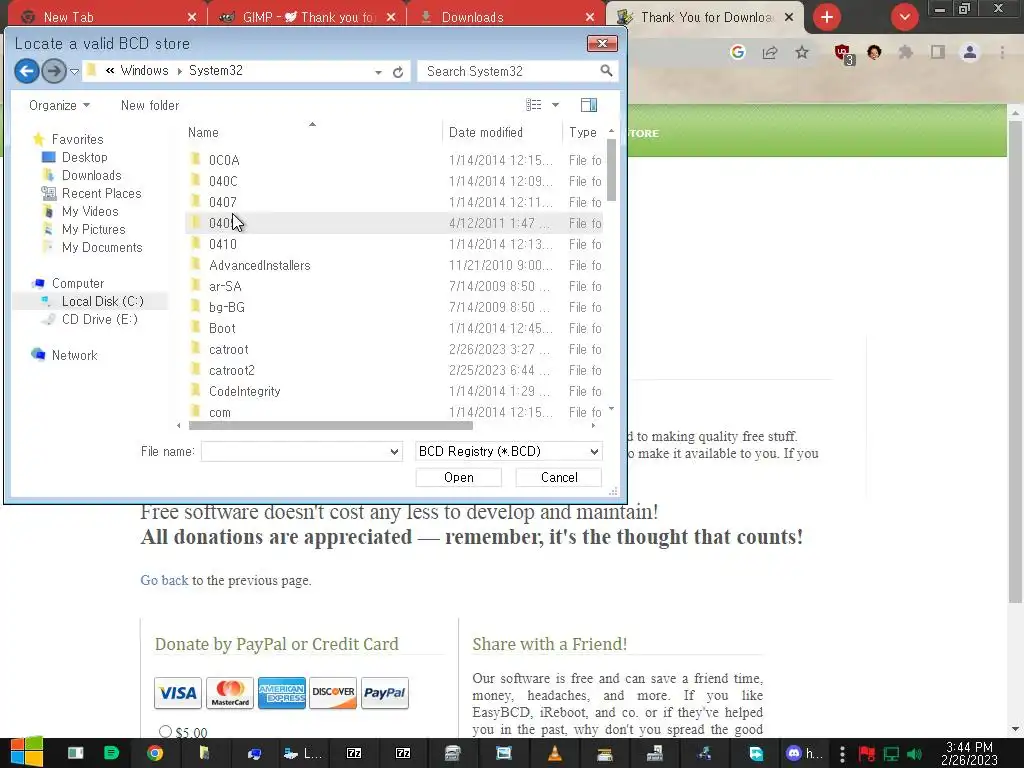Open the uBlock Origin extension icon

coord(843,53)
